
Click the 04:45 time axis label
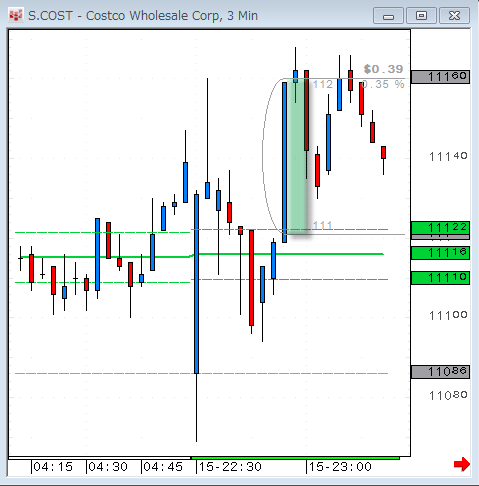[x=163, y=467]
